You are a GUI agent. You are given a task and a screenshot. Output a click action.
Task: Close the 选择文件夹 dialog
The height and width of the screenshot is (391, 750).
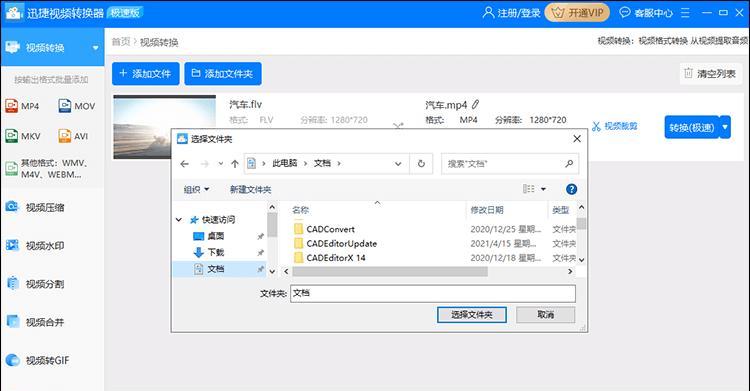coord(577,139)
